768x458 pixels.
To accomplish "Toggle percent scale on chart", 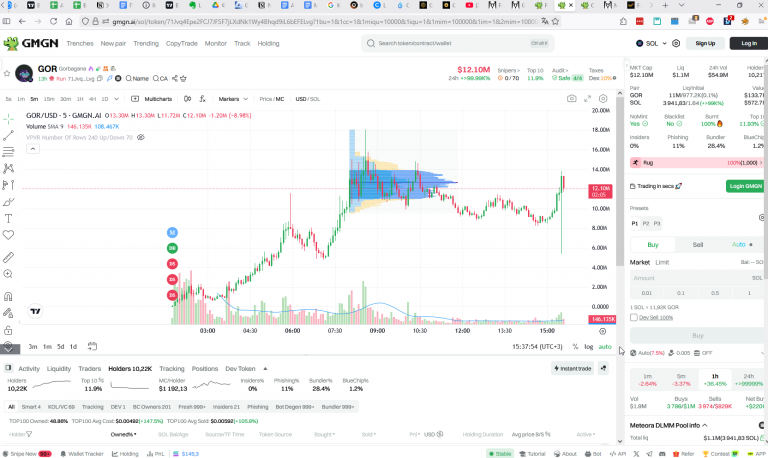I will (x=576, y=347).
